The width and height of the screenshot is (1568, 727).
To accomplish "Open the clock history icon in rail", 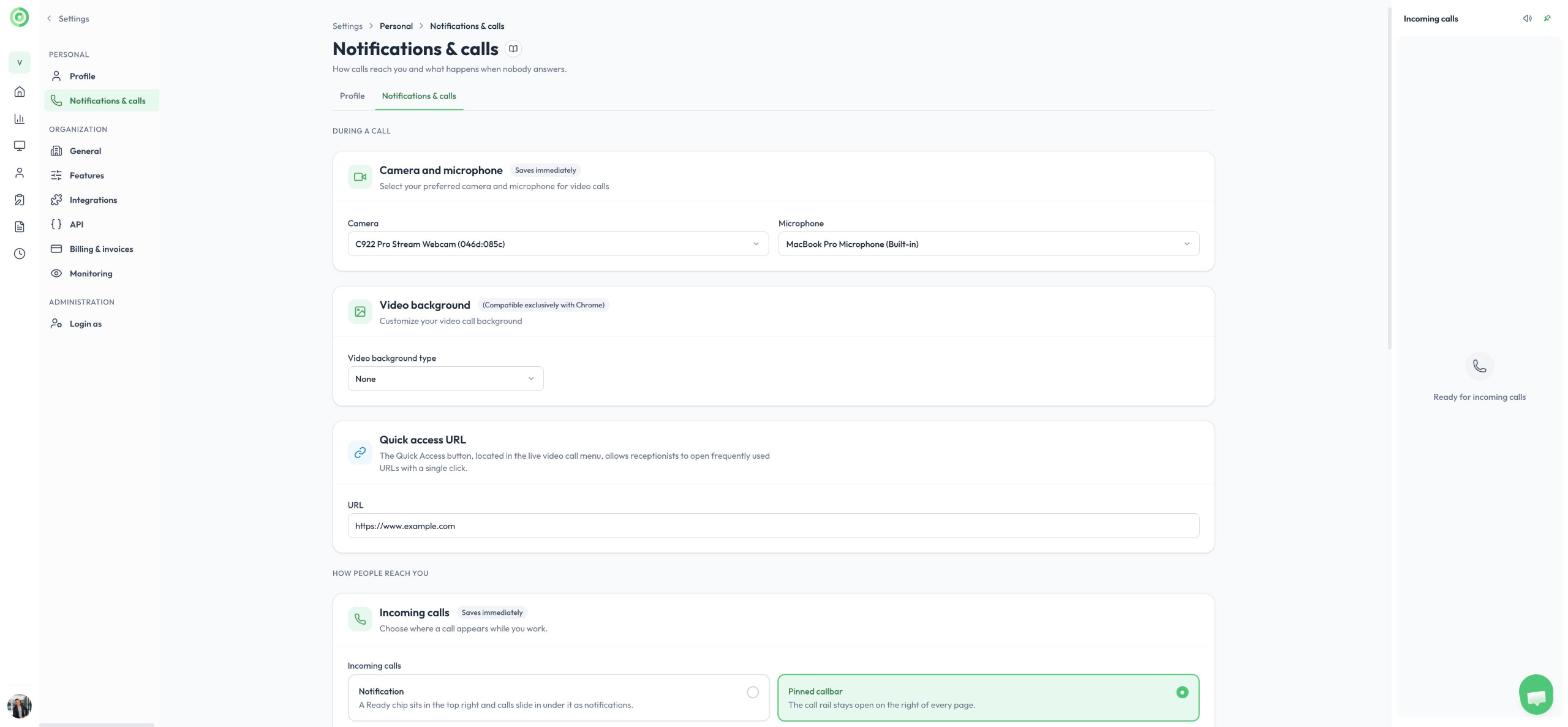I will tap(19, 254).
